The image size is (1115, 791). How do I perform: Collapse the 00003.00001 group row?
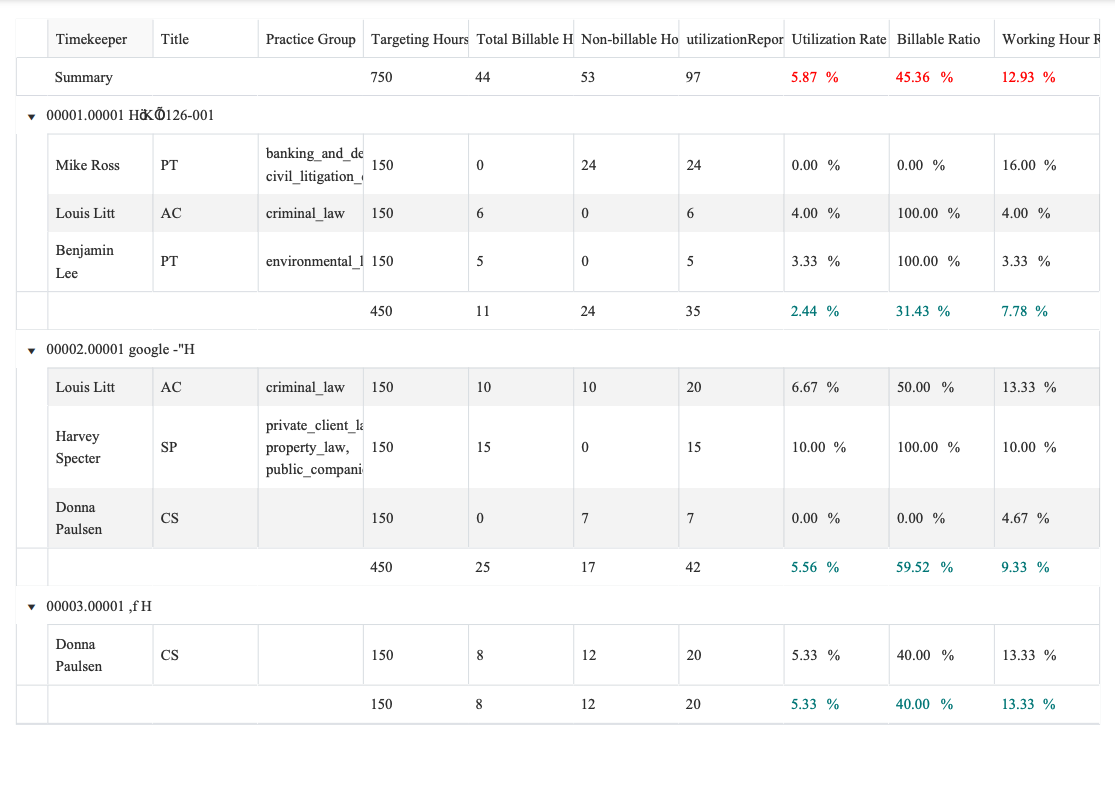pyautogui.click(x=32, y=606)
